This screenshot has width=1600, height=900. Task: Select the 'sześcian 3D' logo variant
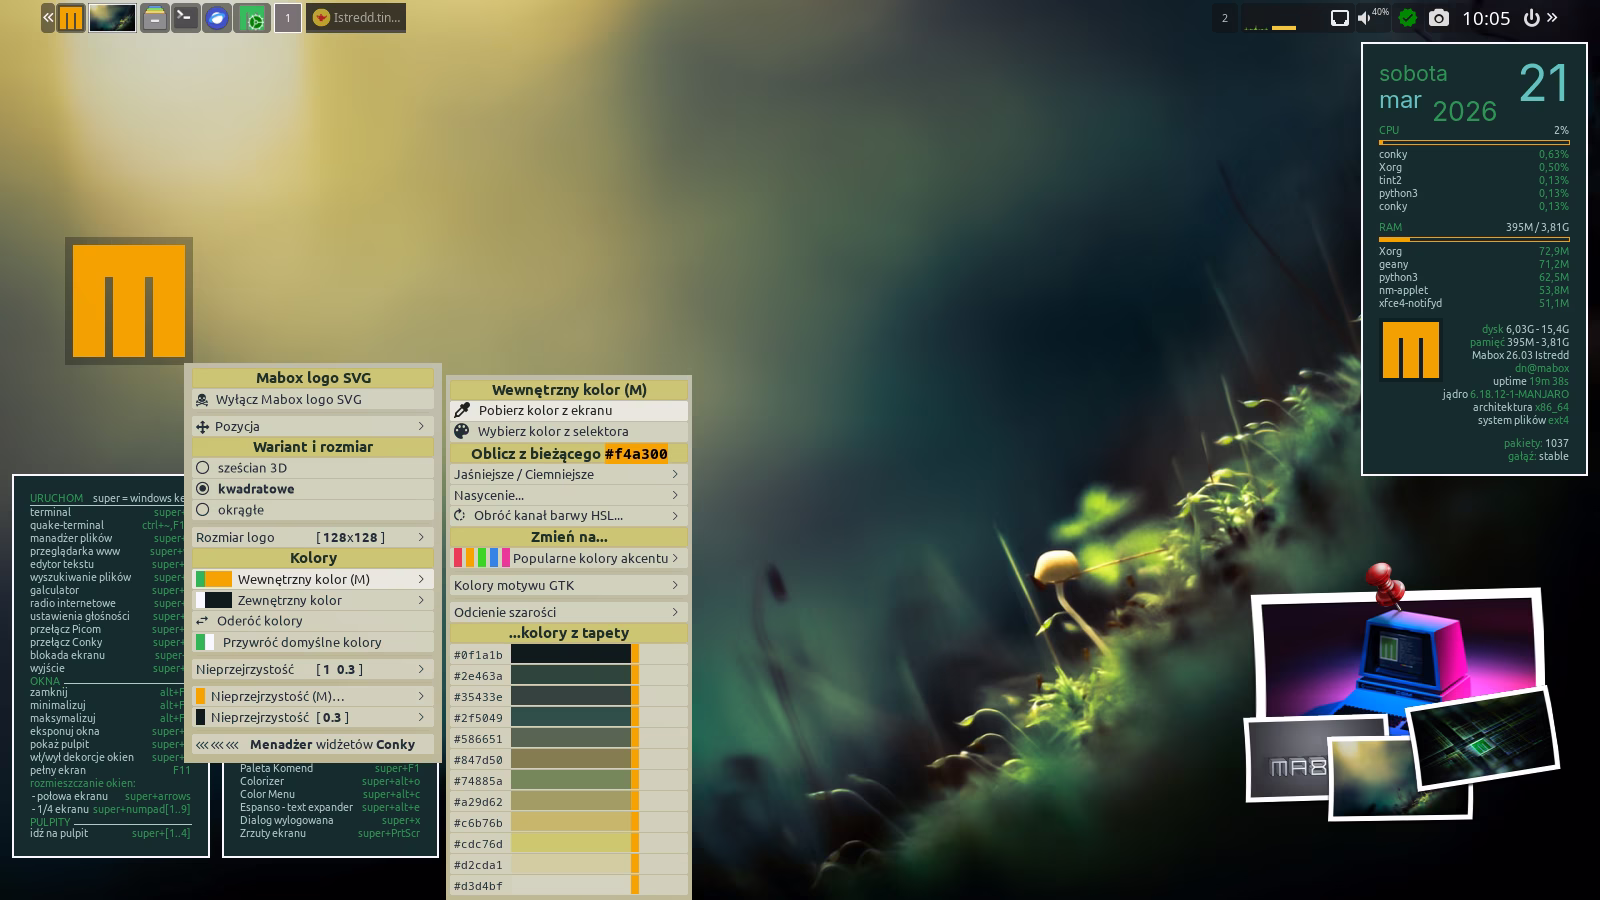click(x=252, y=468)
